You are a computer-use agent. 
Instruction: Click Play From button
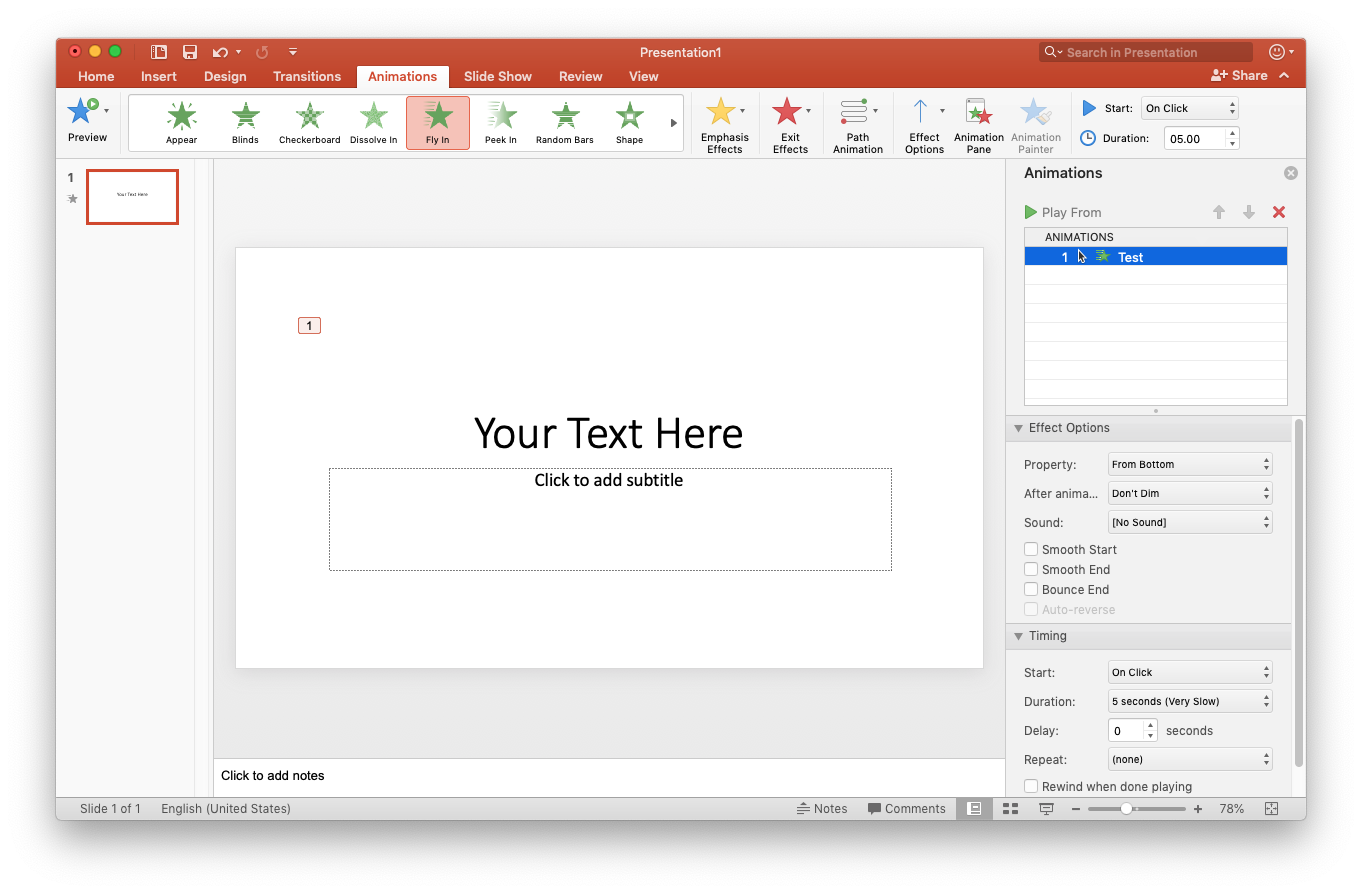point(1062,212)
